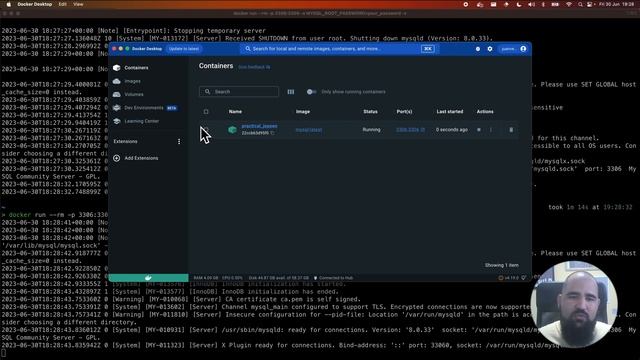Image resolution: width=640 pixels, height=360 pixels.
Task: Tick the select-all containers checkbox
Action: [x=206, y=111]
